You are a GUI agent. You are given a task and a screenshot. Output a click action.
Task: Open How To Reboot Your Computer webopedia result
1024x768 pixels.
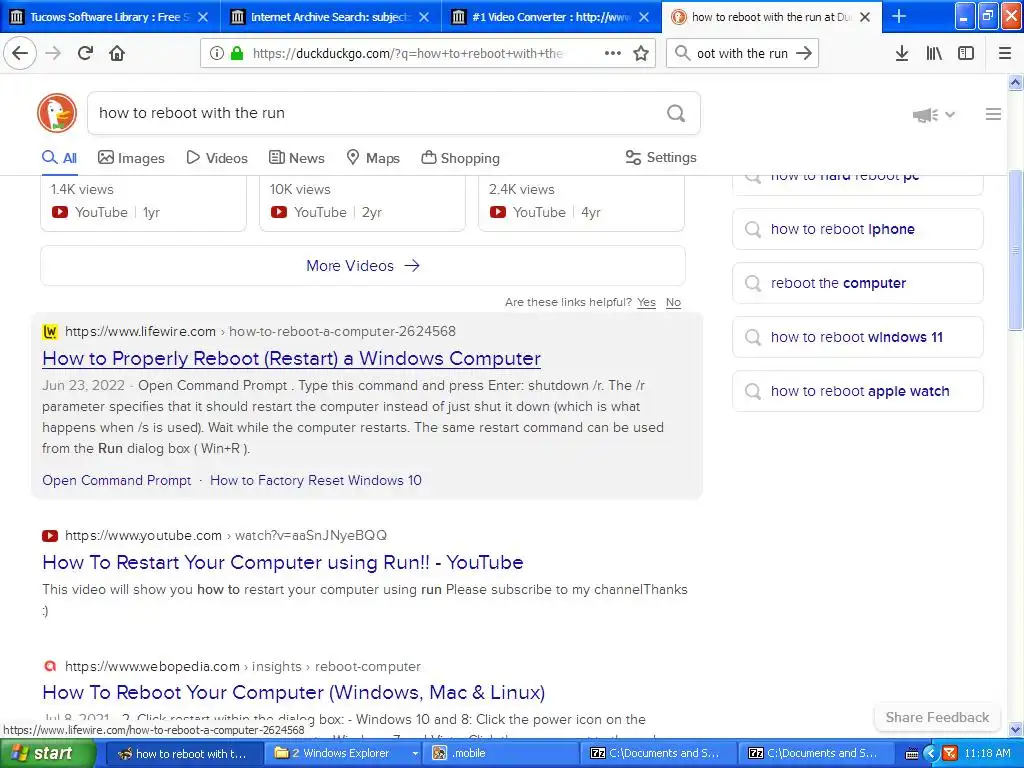pos(293,692)
